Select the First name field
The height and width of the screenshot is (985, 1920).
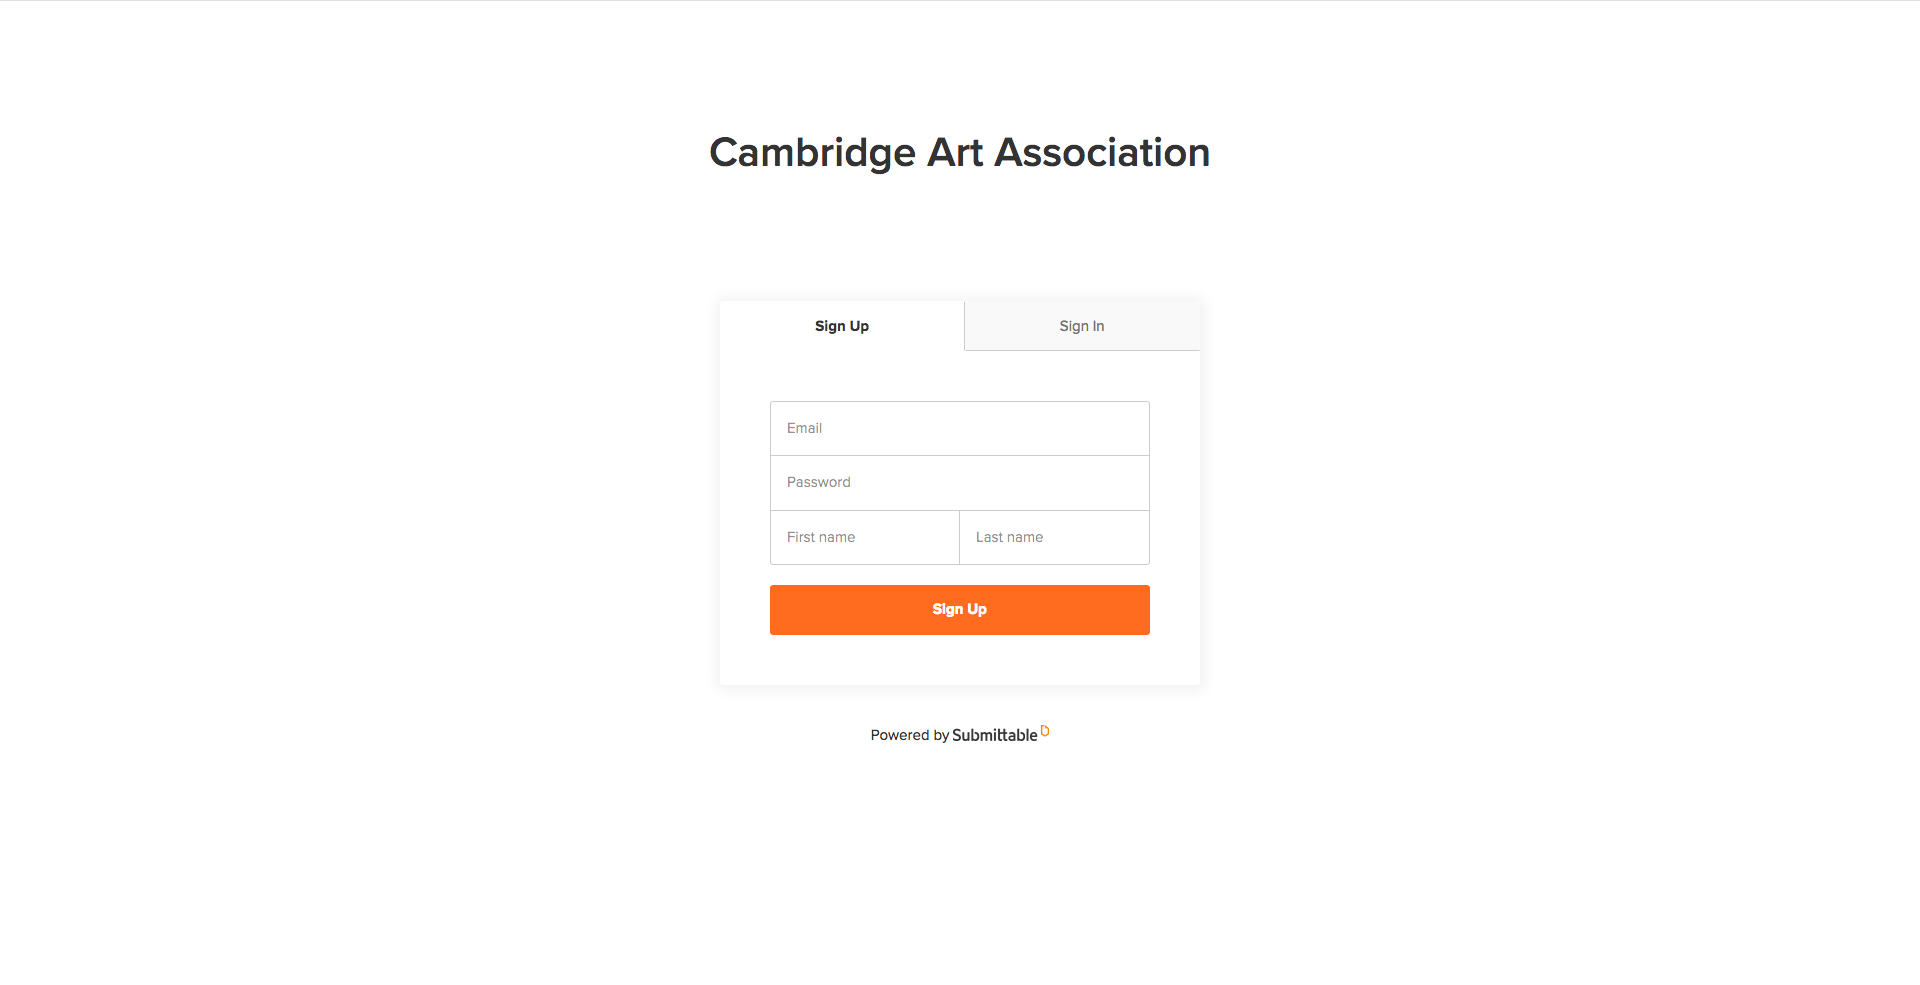coord(865,538)
